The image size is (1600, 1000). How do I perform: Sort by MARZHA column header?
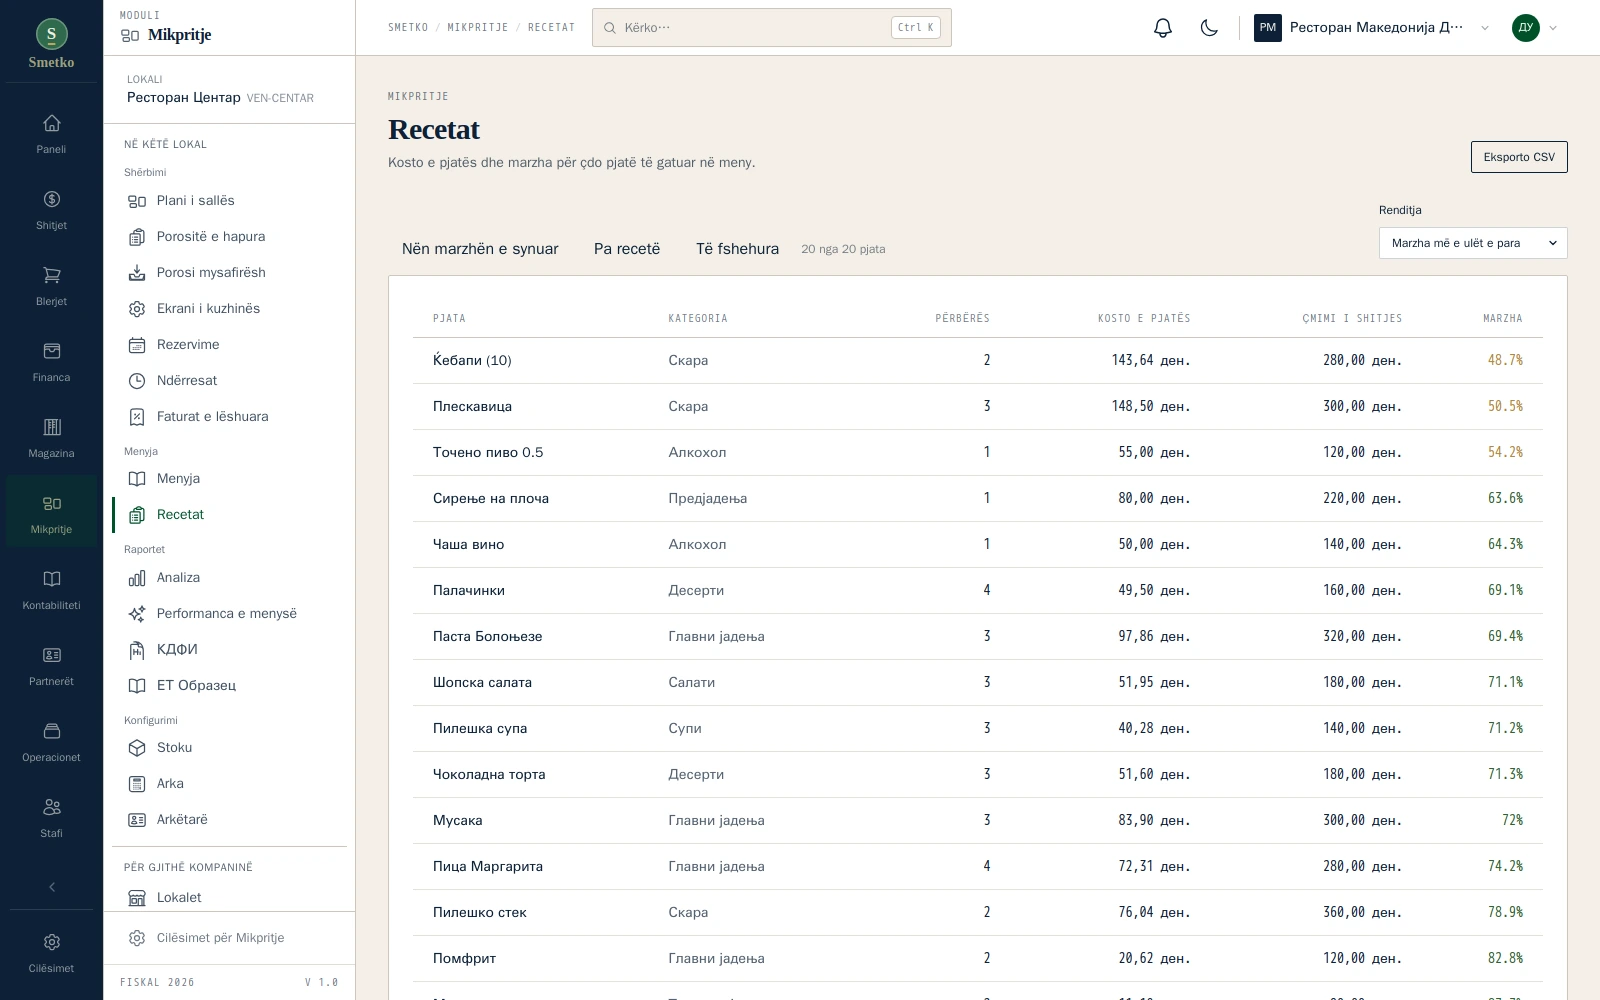tap(1502, 318)
